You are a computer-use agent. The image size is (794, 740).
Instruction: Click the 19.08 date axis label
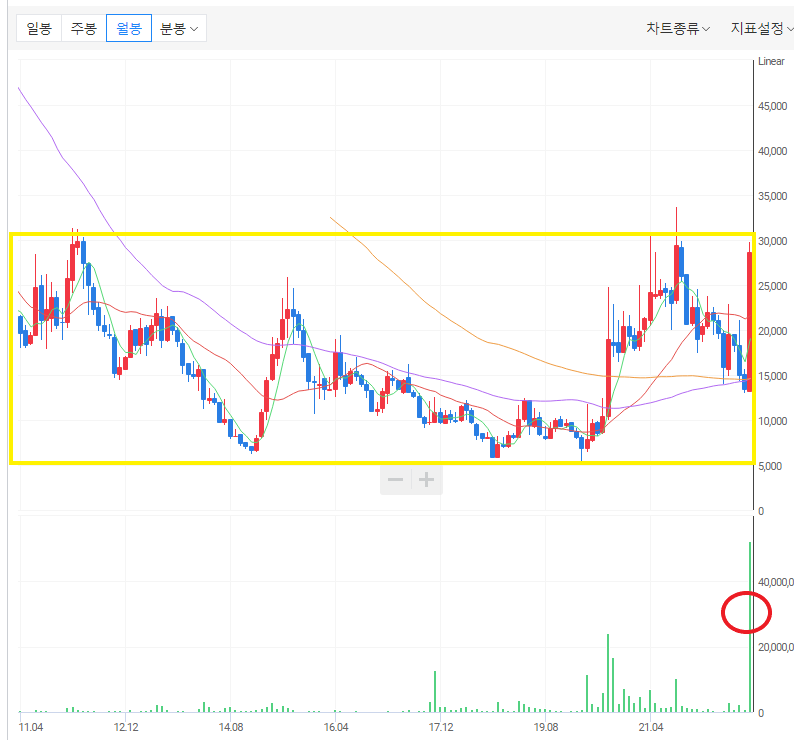click(x=546, y=727)
